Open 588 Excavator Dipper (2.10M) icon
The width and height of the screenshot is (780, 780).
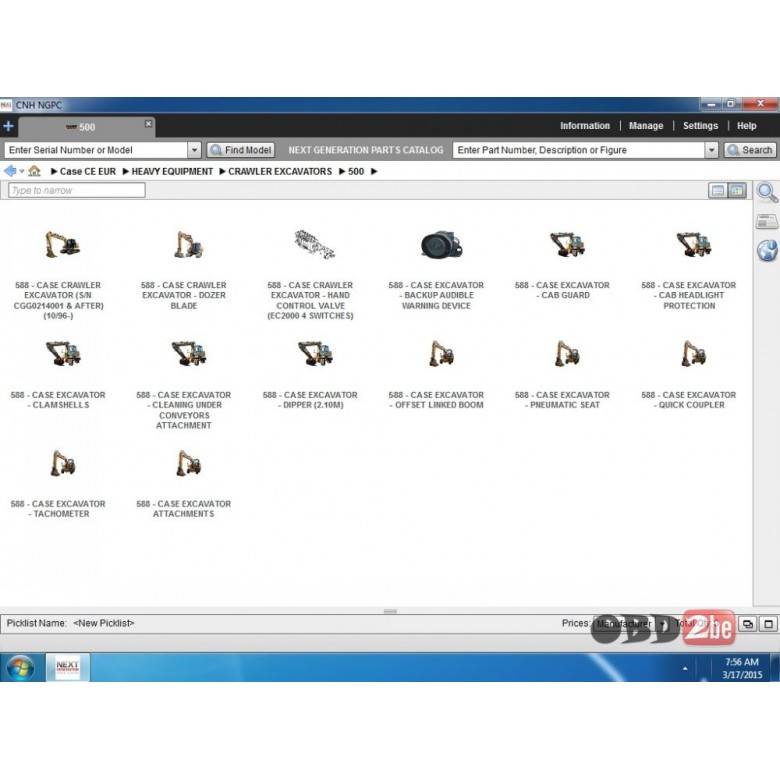point(315,354)
